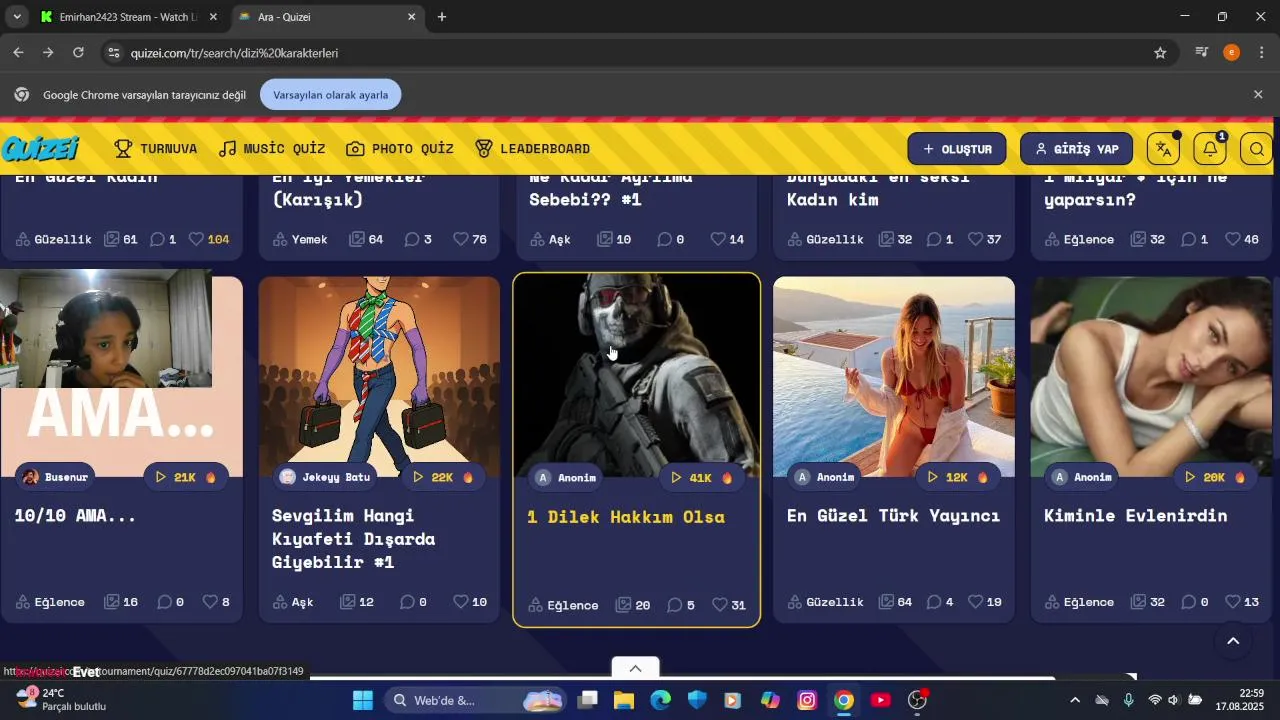Open the Leaderboard page
The image size is (1280, 720).
tap(532, 149)
